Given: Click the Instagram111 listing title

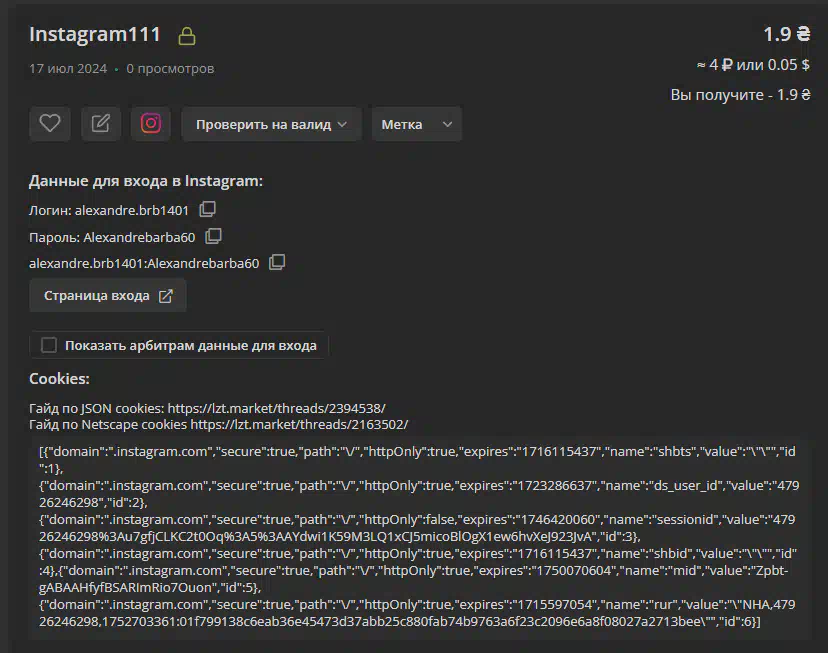Looking at the screenshot, I should click(x=95, y=34).
